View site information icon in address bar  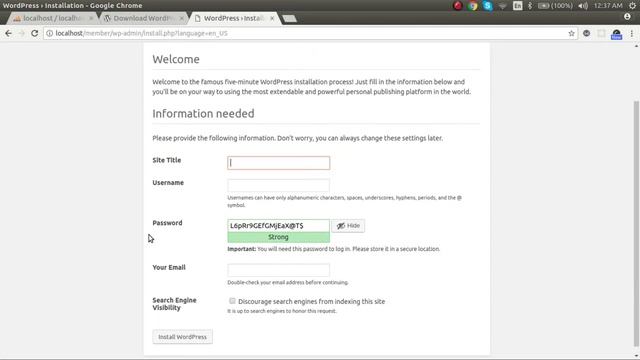(x=49, y=33)
